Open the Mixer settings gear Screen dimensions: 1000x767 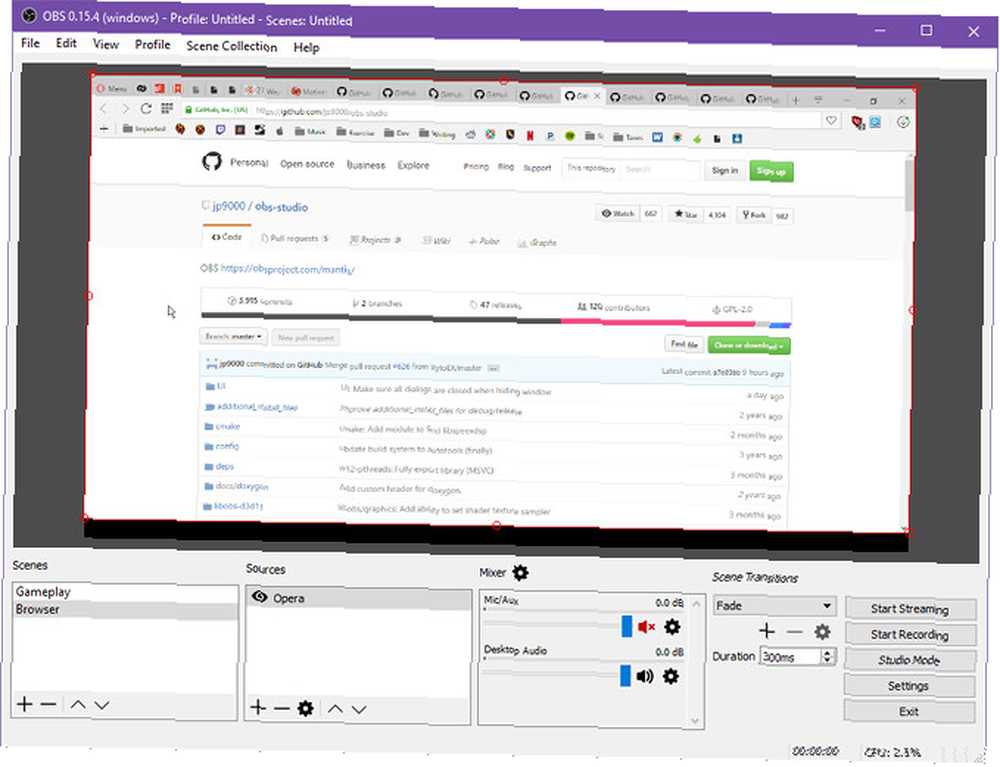pyautogui.click(x=520, y=573)
